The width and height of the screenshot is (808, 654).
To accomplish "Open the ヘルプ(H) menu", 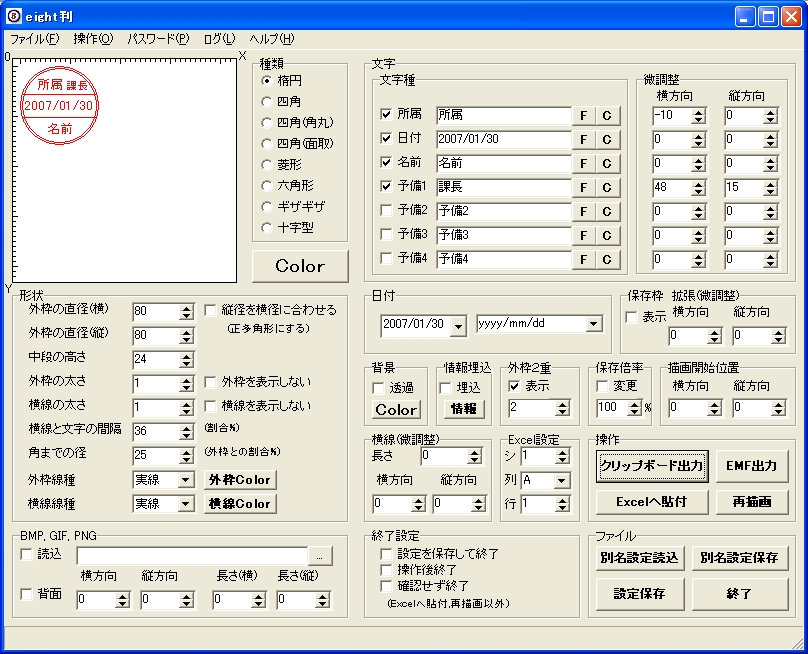I will (x=272, y=39).
